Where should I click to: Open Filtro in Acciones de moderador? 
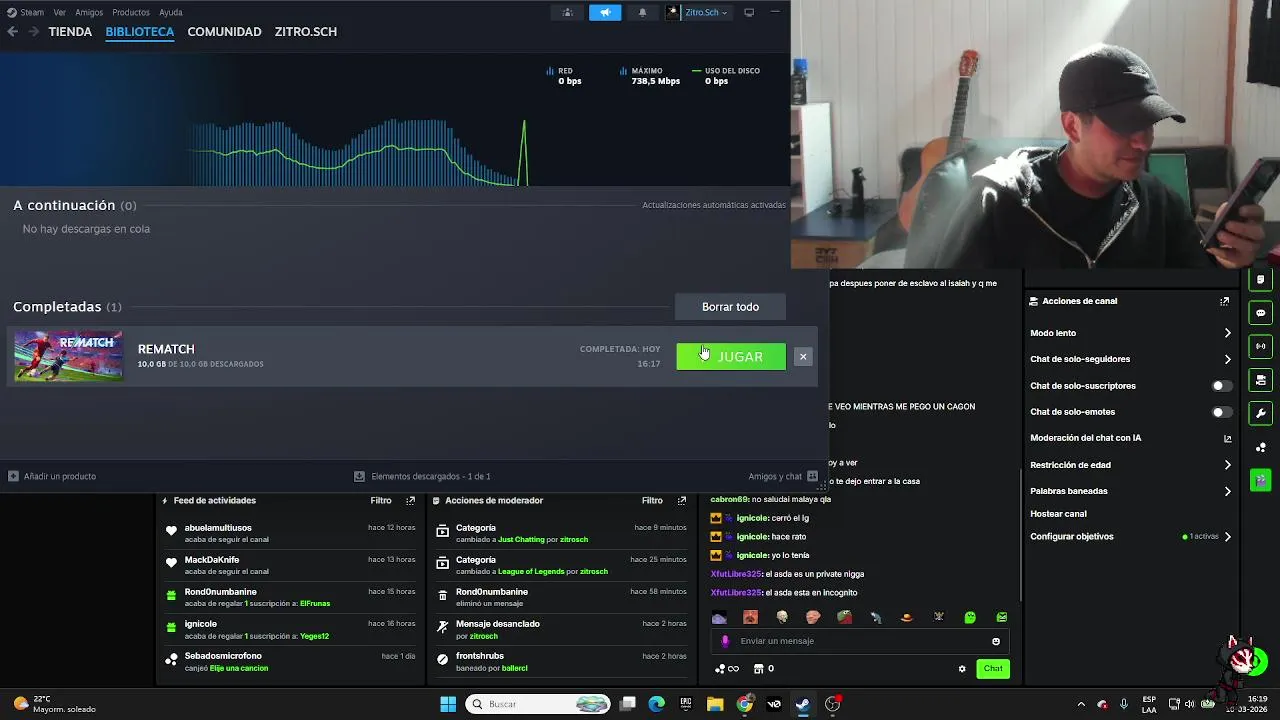(652, 500)
